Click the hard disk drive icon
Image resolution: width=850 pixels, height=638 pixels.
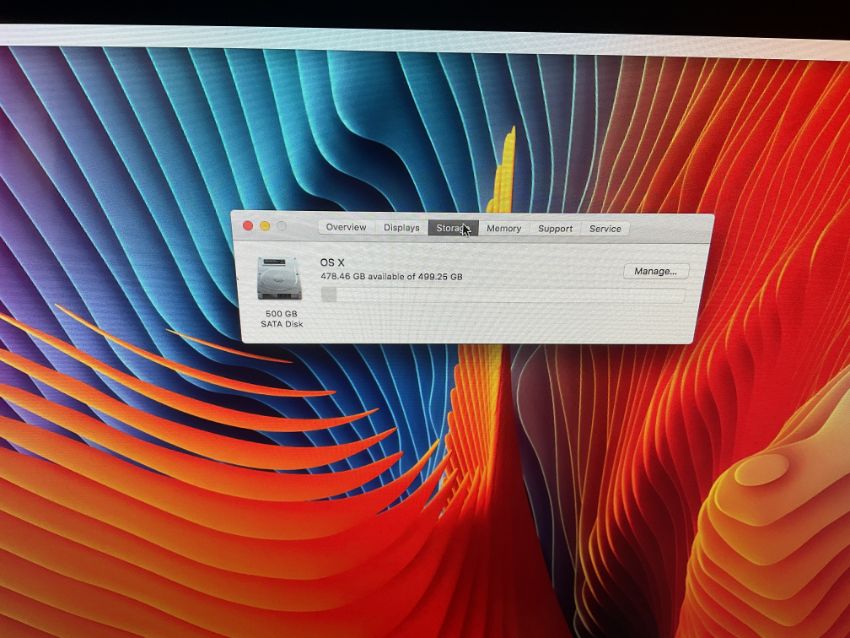pyautogui.click(x=278, y=279)
